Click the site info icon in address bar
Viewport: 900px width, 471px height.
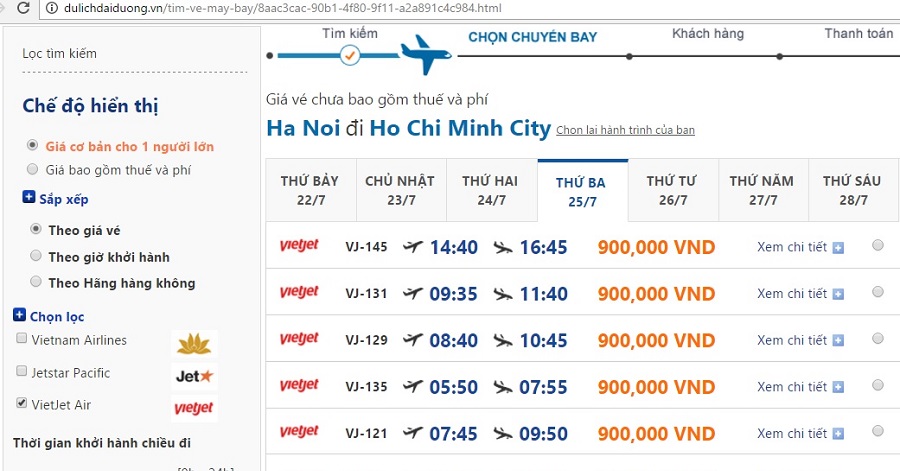[x=51, y=8]
